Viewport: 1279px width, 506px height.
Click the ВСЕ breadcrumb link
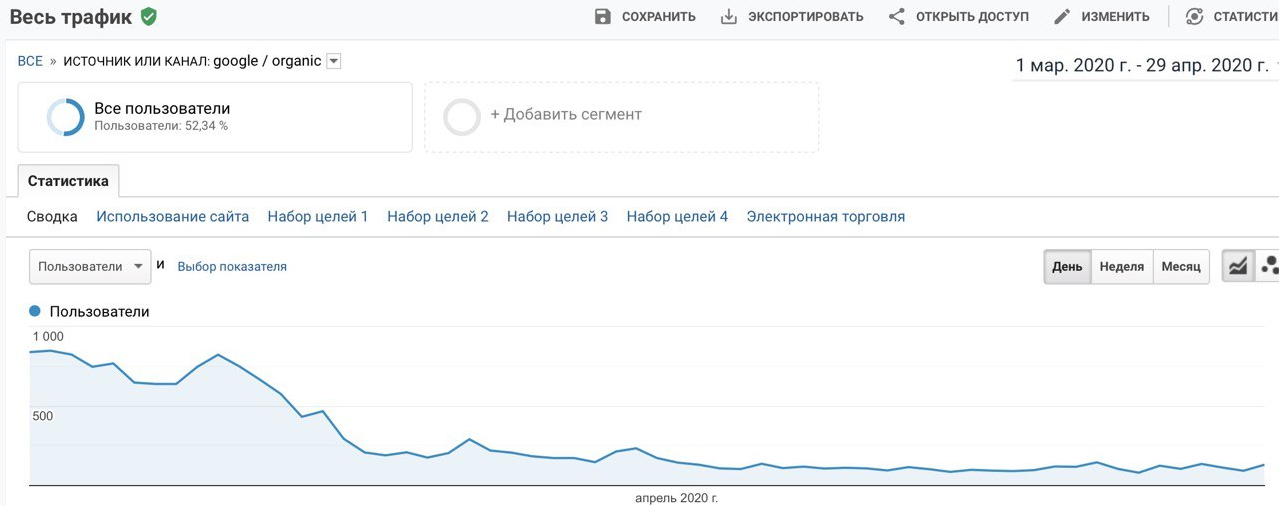[x=30, y=62]
